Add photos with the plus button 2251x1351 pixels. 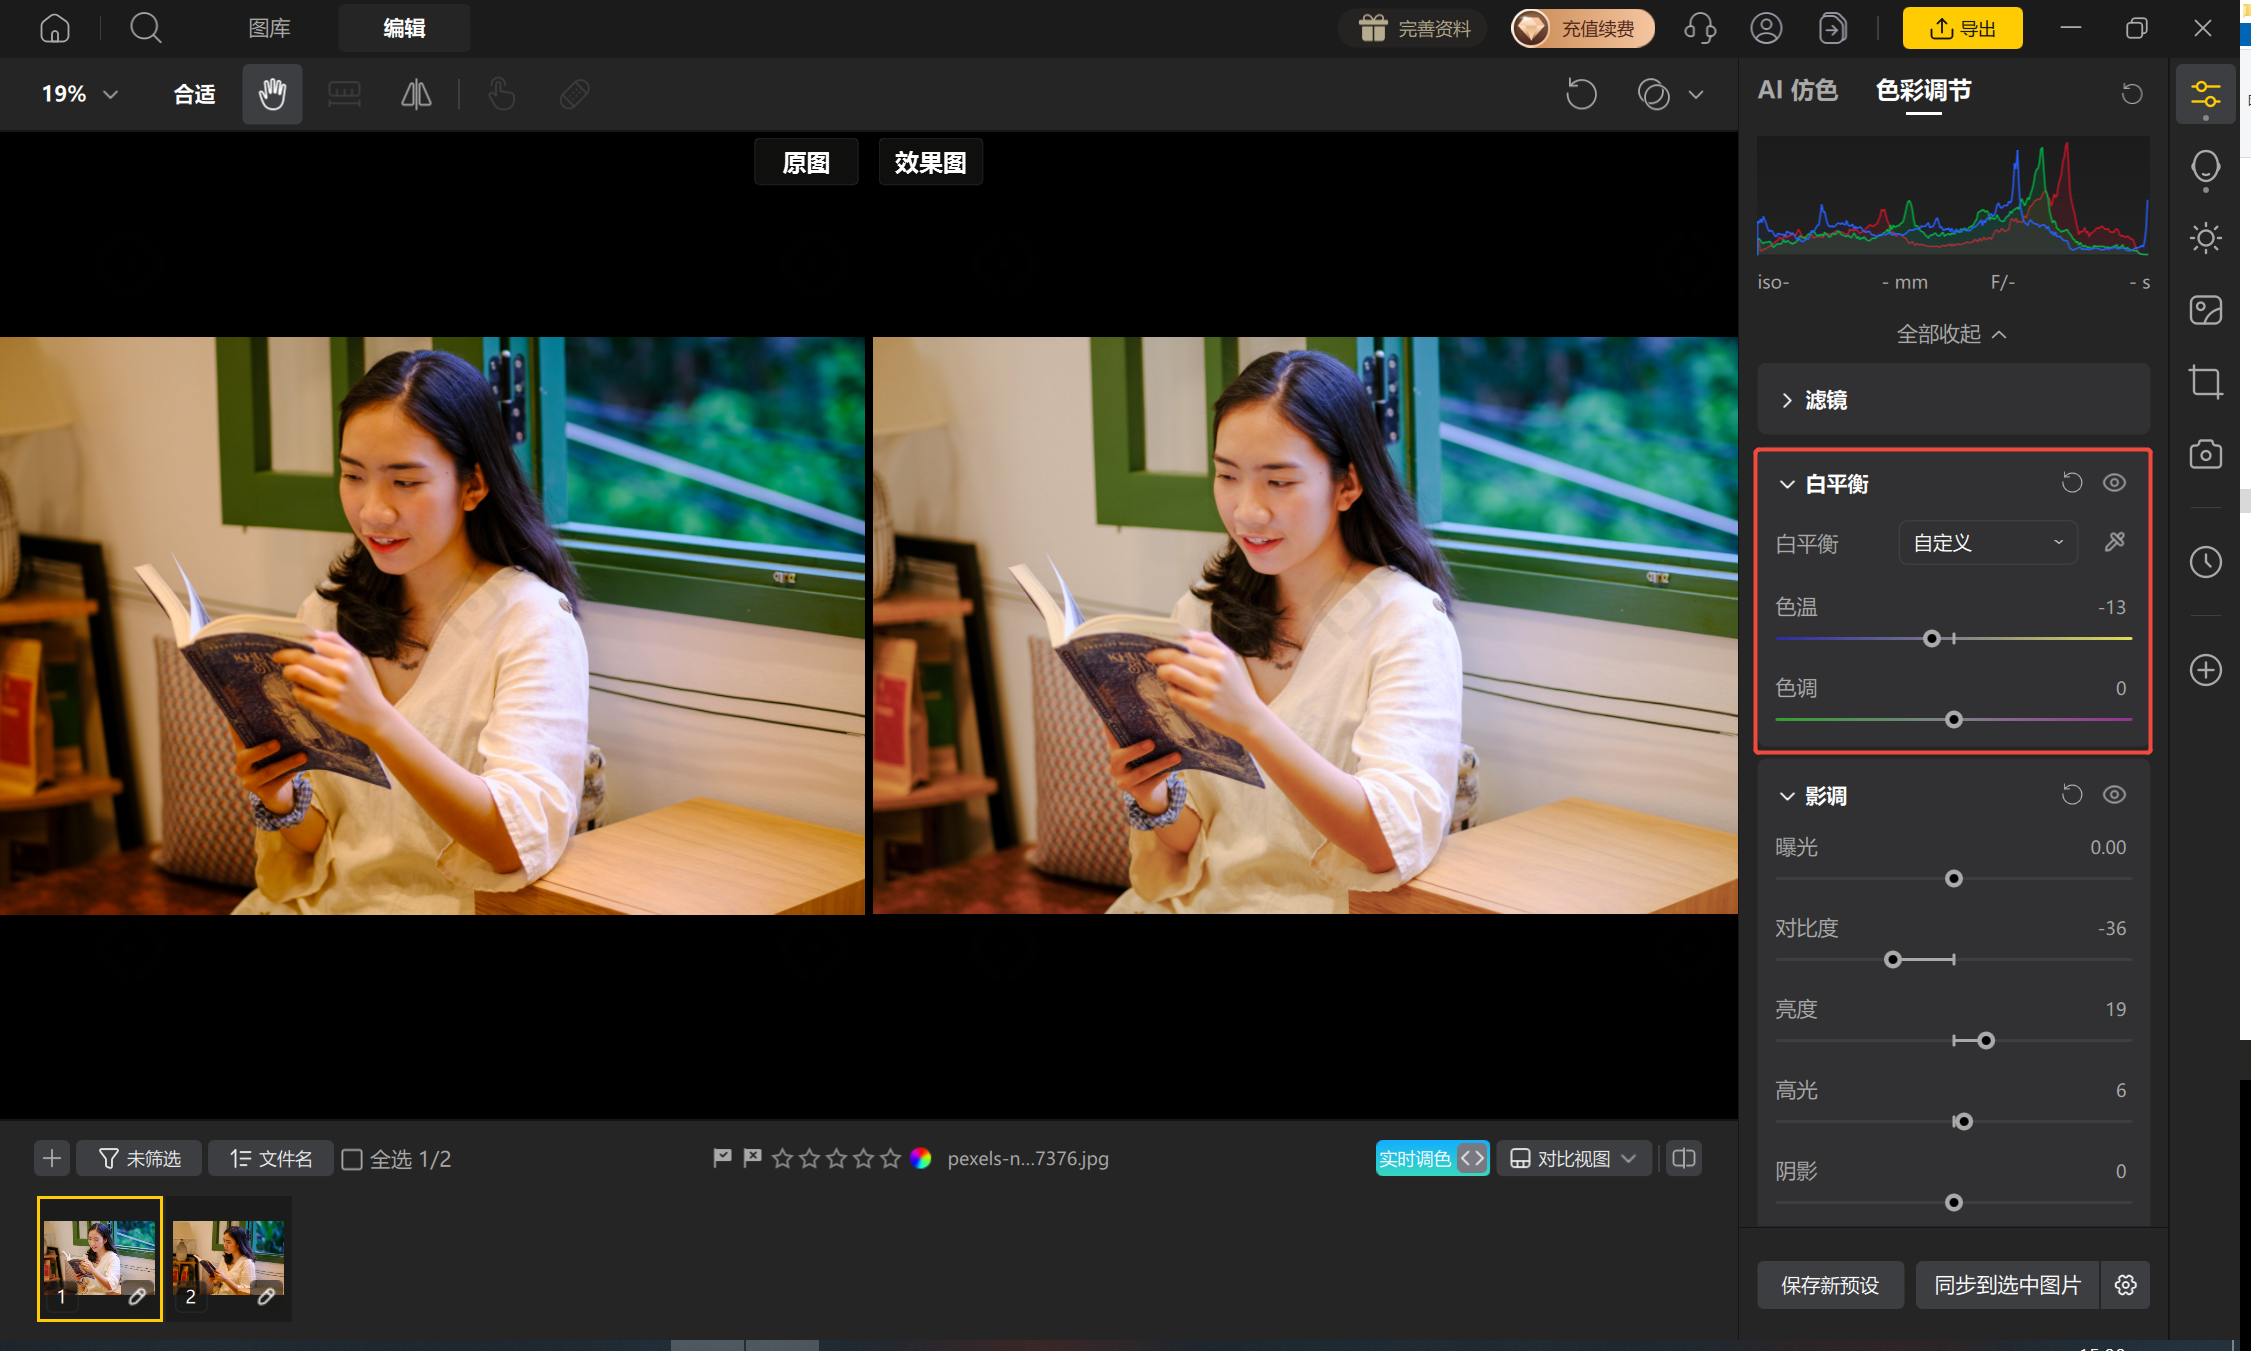52,1158
